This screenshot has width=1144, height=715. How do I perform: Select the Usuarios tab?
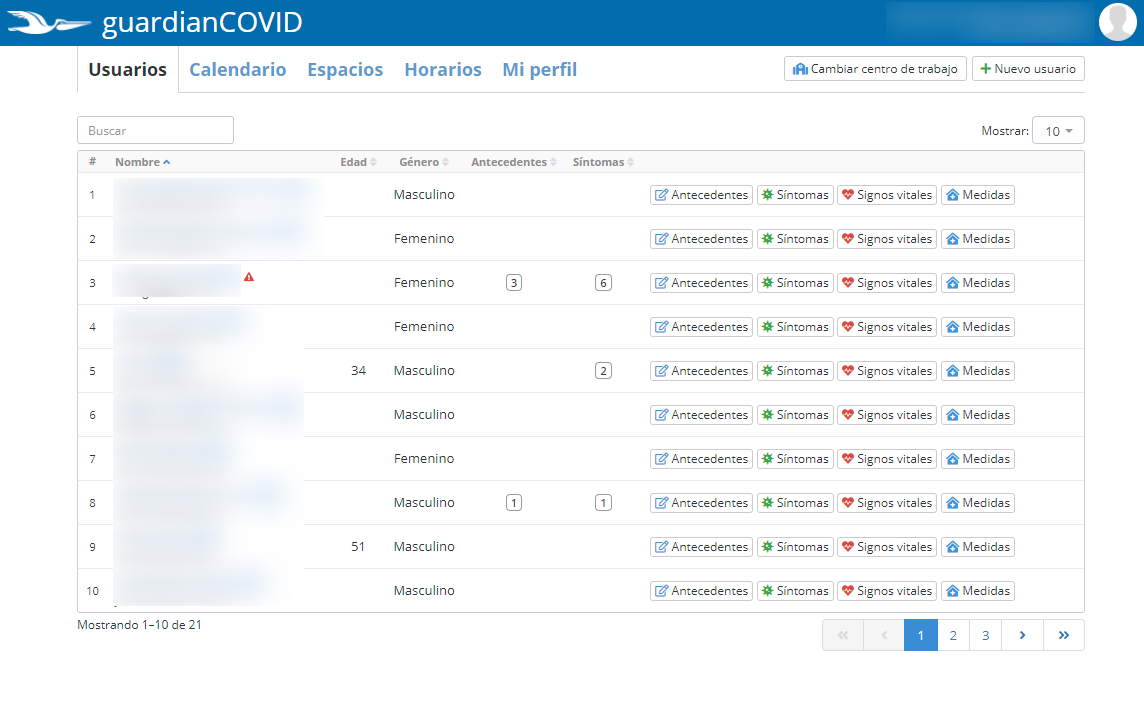click(x=128, y=69)
